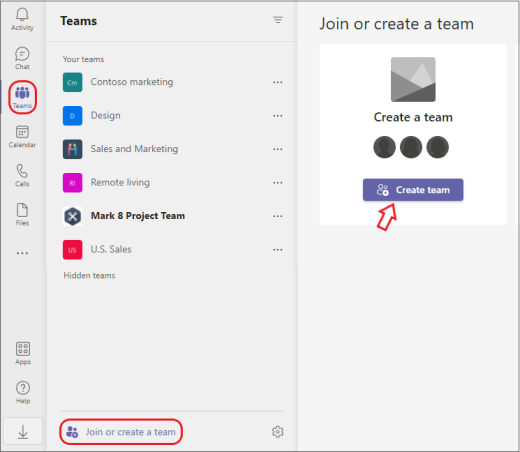Screen dimensions: 520x452
Task: Select the Design team name
Action: pyautogui.click(x=106, y=115)
